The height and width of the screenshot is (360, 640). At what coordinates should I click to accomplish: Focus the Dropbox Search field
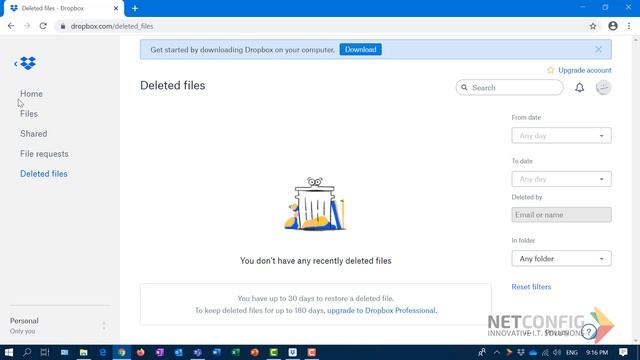tap(509, 87)
